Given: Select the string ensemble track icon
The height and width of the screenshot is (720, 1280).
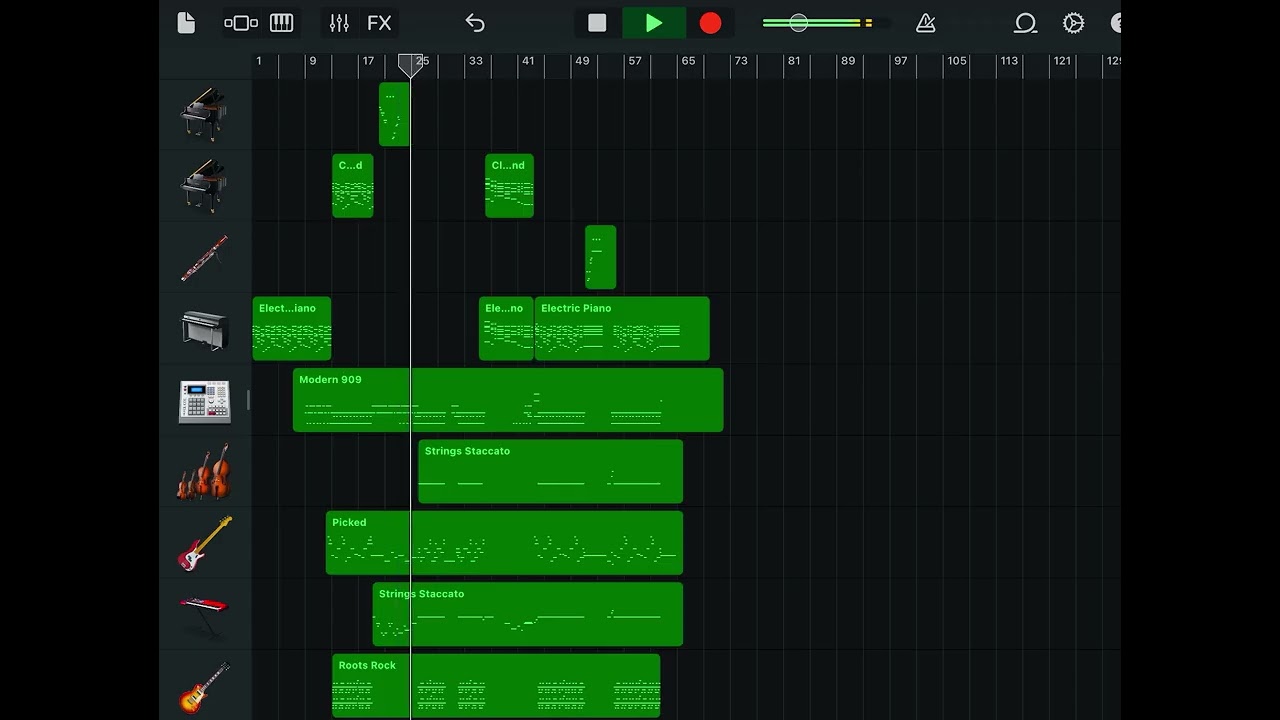Looking at the screenshot, I should [x=204, y=472].
